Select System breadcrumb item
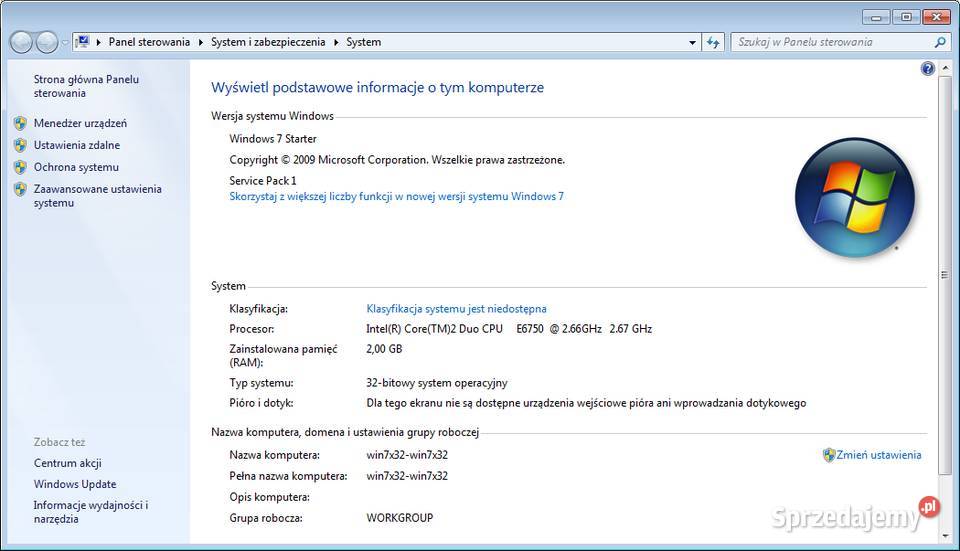This screenshot has width=960, height=551. 364,42
